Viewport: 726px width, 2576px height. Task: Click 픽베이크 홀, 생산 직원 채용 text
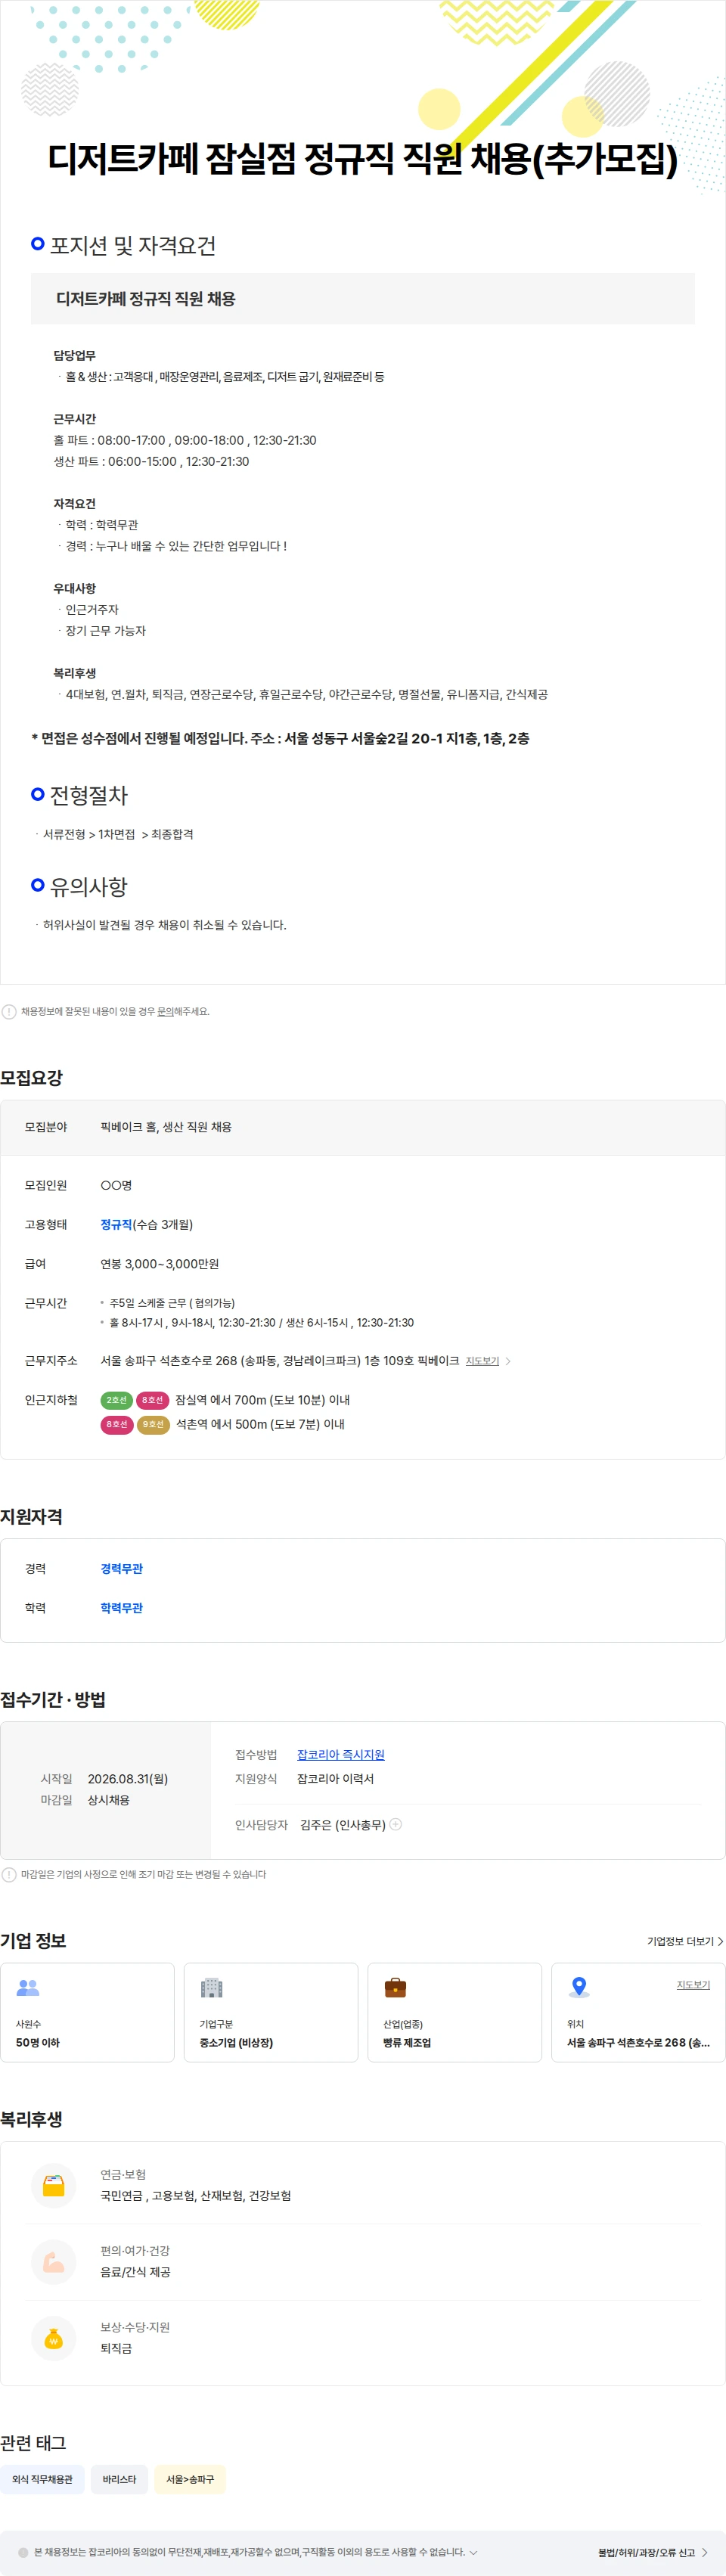(166, 1126)
